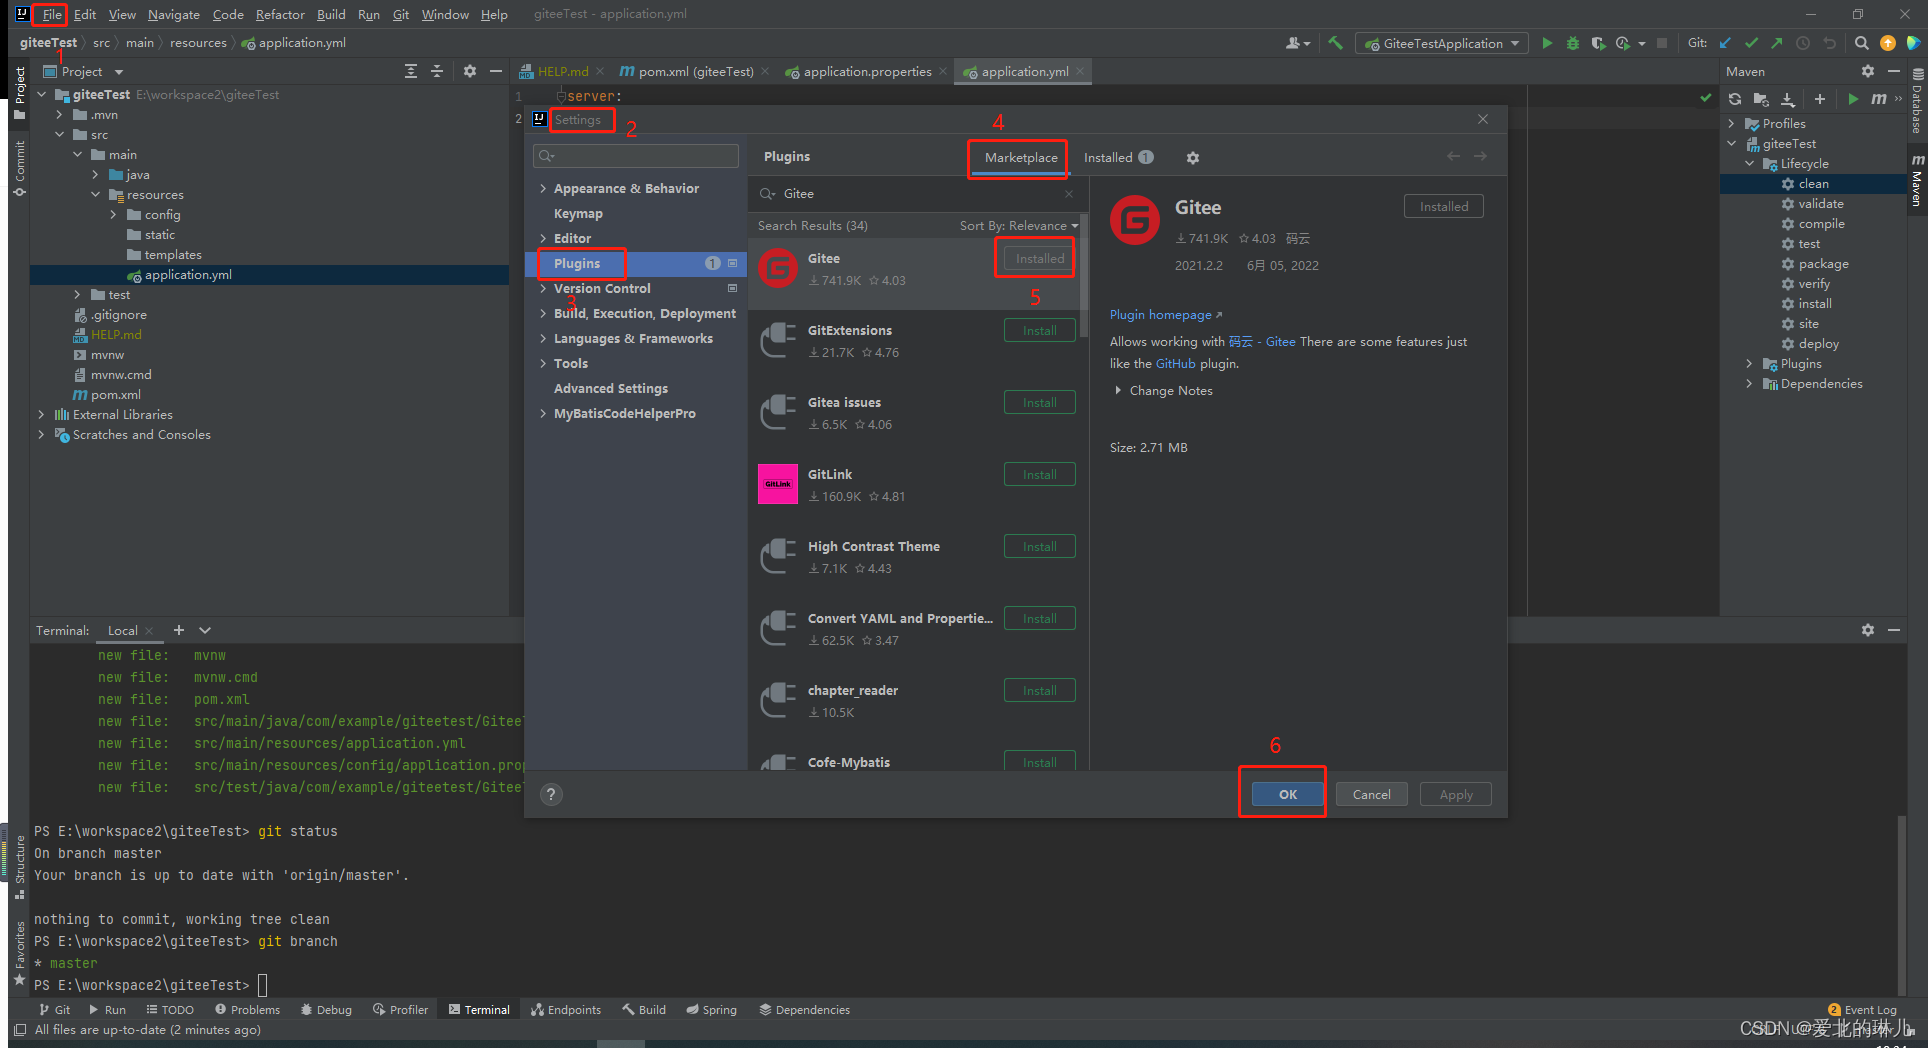
Task: Open Terminal tool window tab
Action: coord(479,1010)
